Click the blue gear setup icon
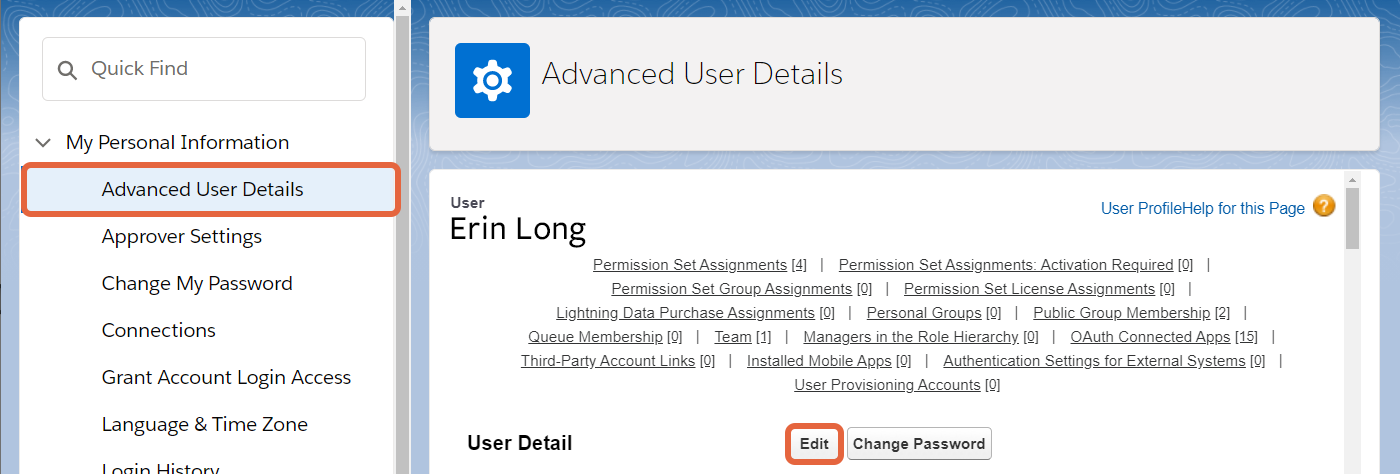This screenshot has width=1400, height=474. click(x=492, y=80)
